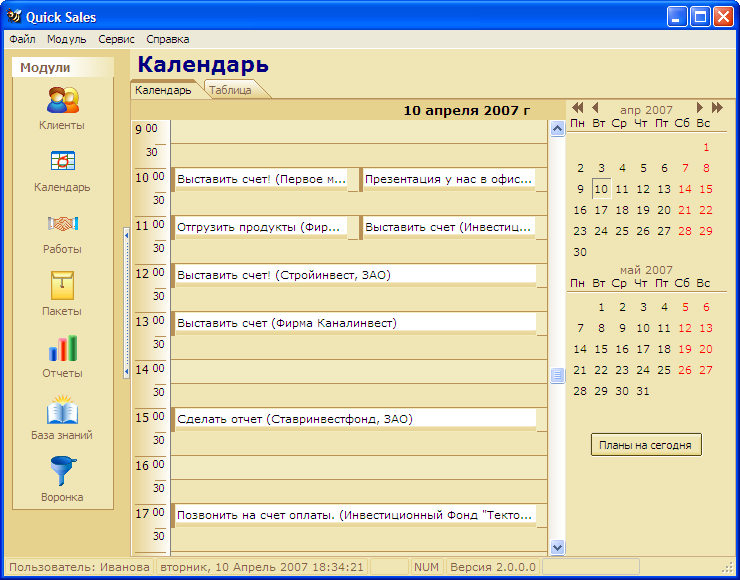Select April 22 in mini calendar
This screenshot has height=580, width=740.
point(706,210)
